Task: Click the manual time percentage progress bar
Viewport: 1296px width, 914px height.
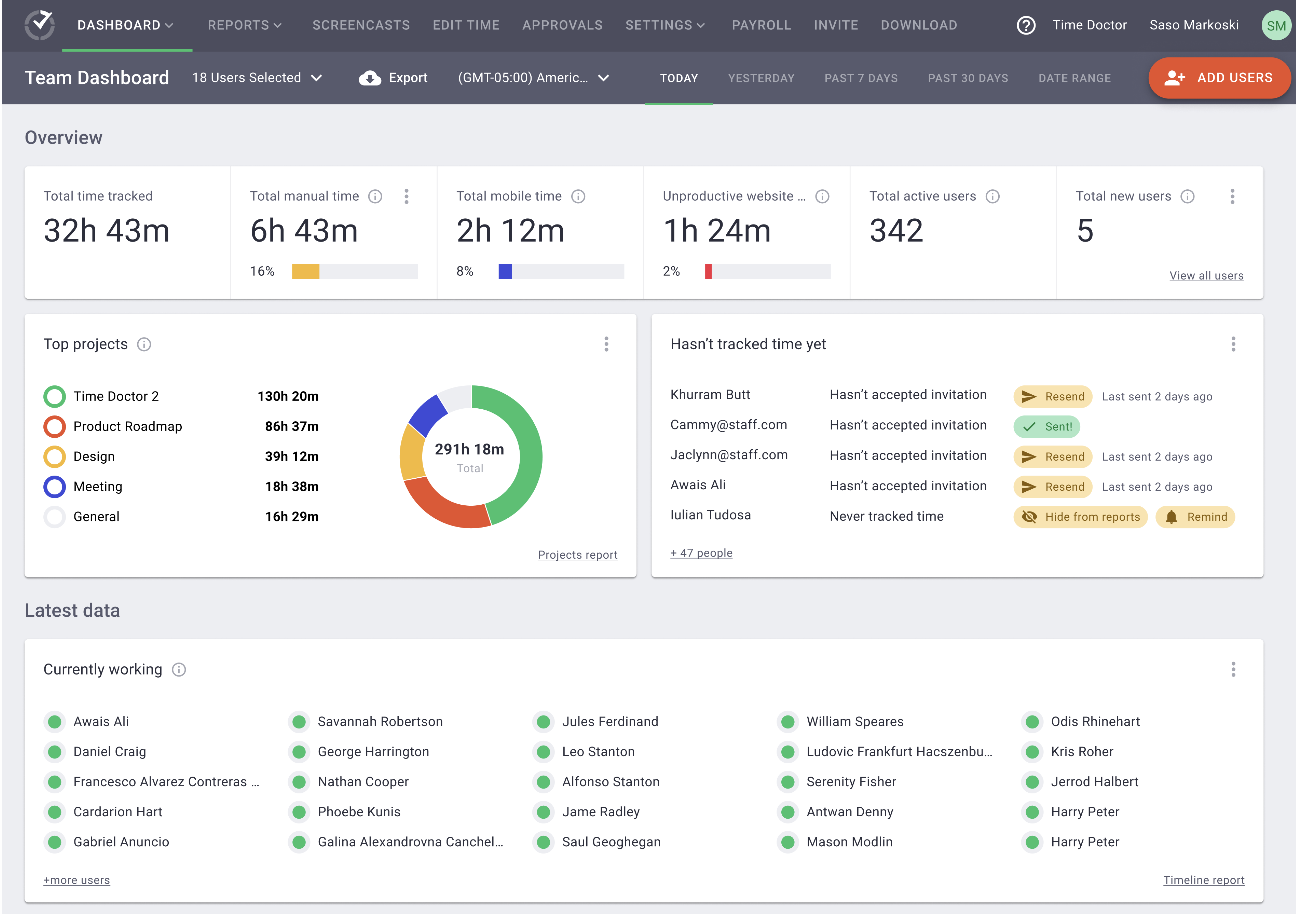Action: 353,270
